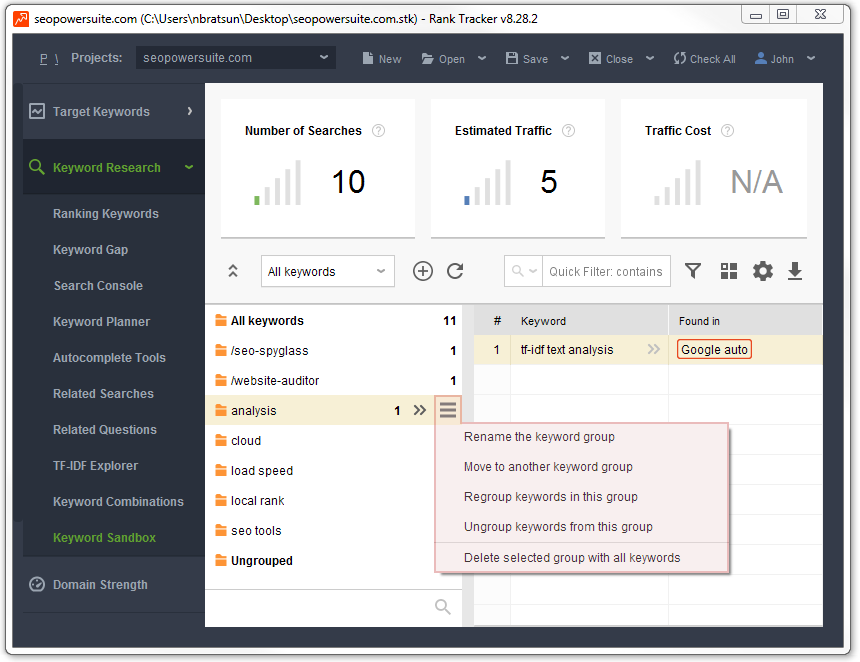
Task: Select the local rank keyword group
Action: [320, 501]
